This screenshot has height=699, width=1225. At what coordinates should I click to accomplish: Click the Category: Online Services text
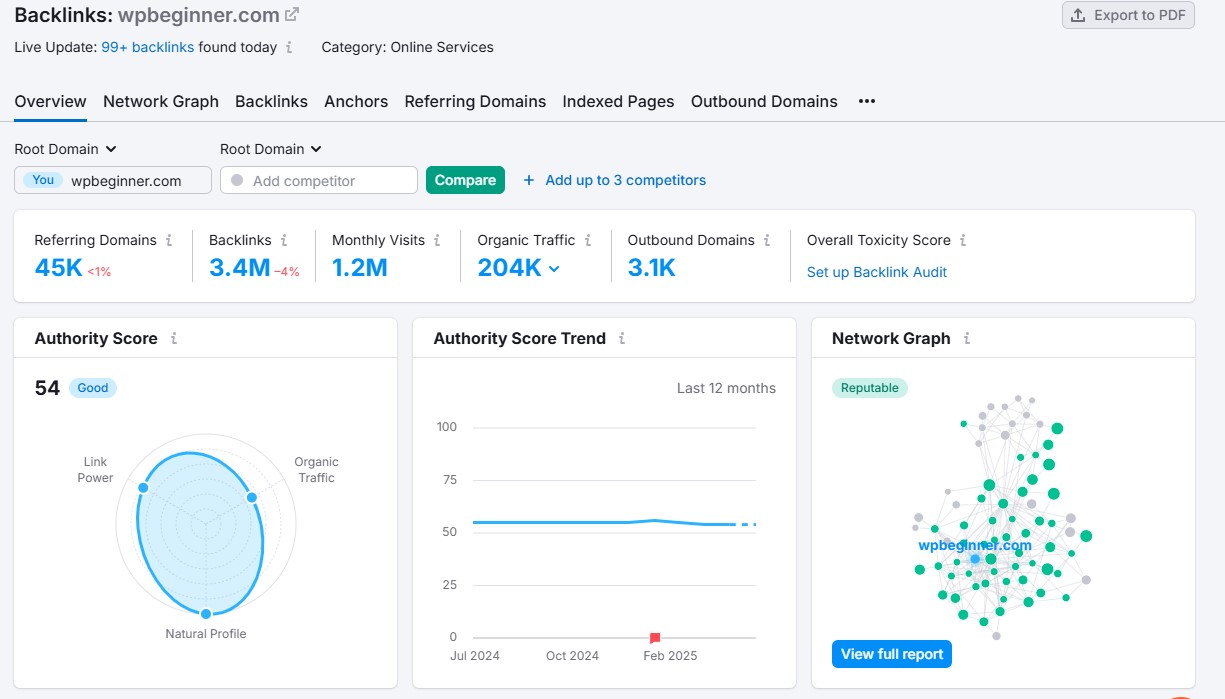tap(407, 47)
